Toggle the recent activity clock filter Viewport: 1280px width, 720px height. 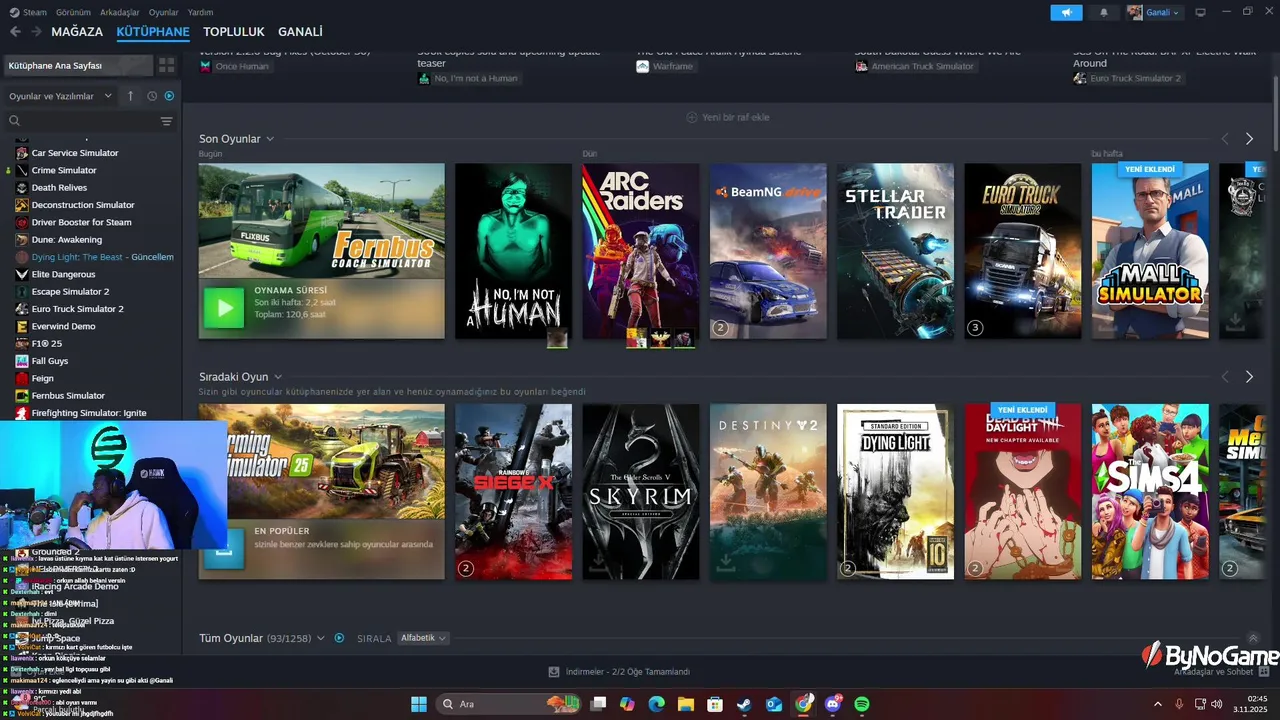(x=152, y=96)
